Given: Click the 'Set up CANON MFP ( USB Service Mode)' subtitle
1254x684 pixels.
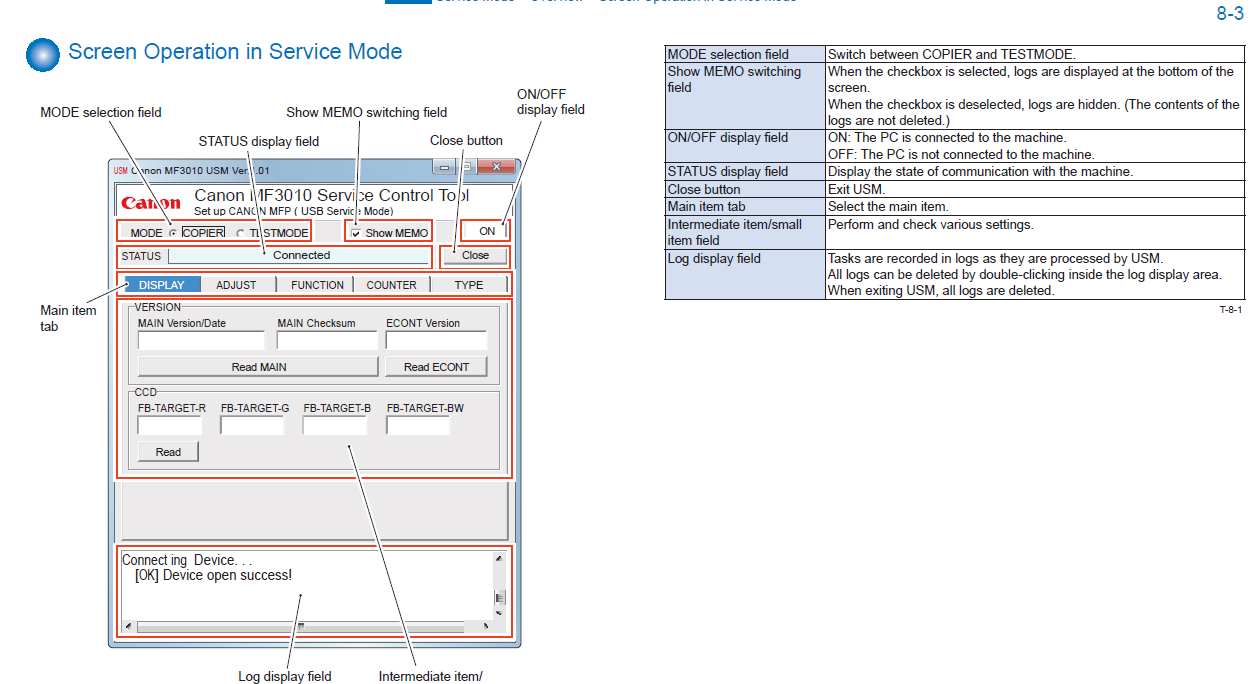Looking at the screenshot, I should 293,211.
